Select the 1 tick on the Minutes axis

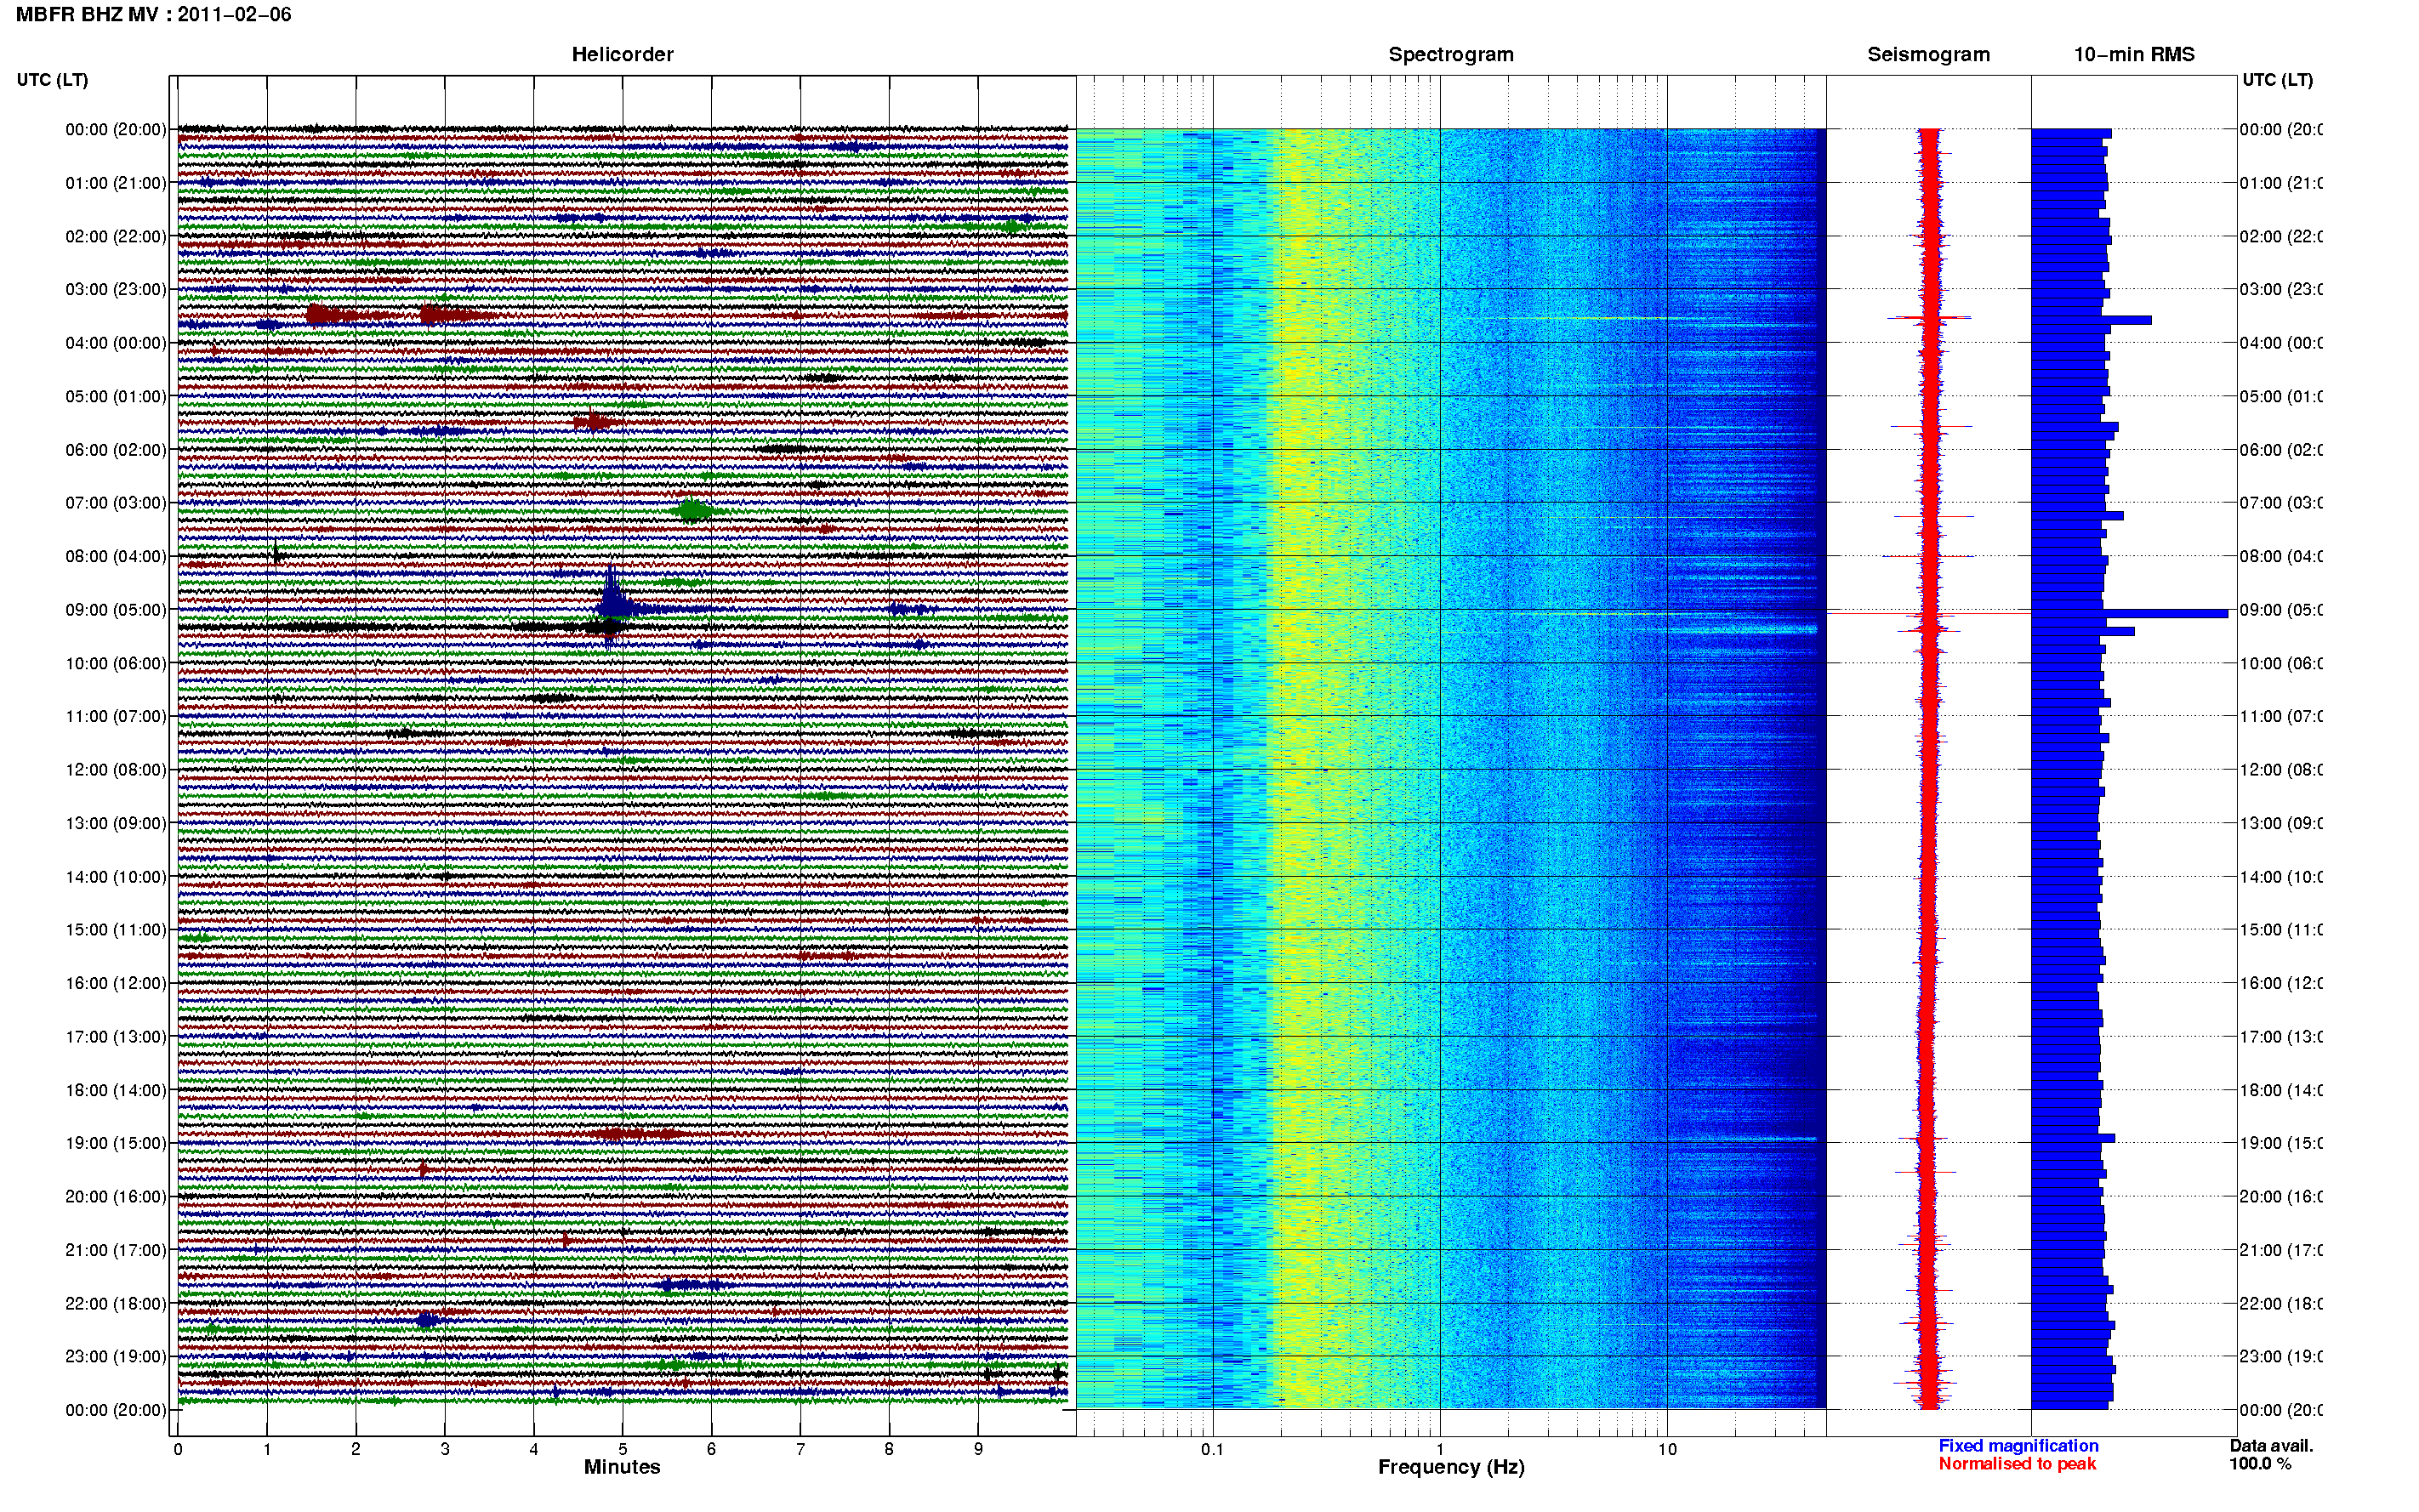tap(267, 1449)
